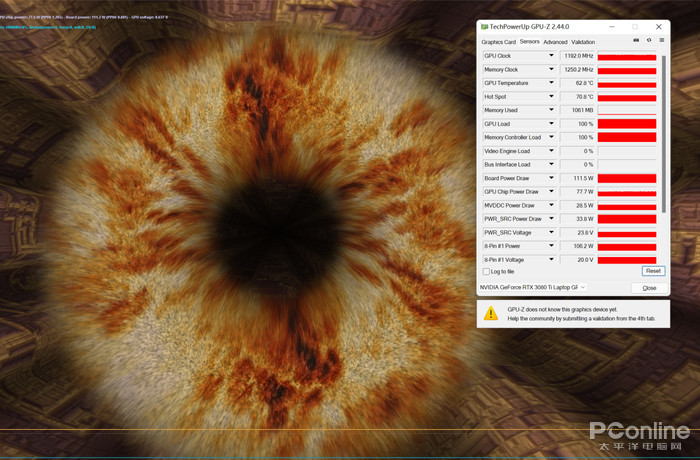Enable the Log to file checkbox

(486, 271)
